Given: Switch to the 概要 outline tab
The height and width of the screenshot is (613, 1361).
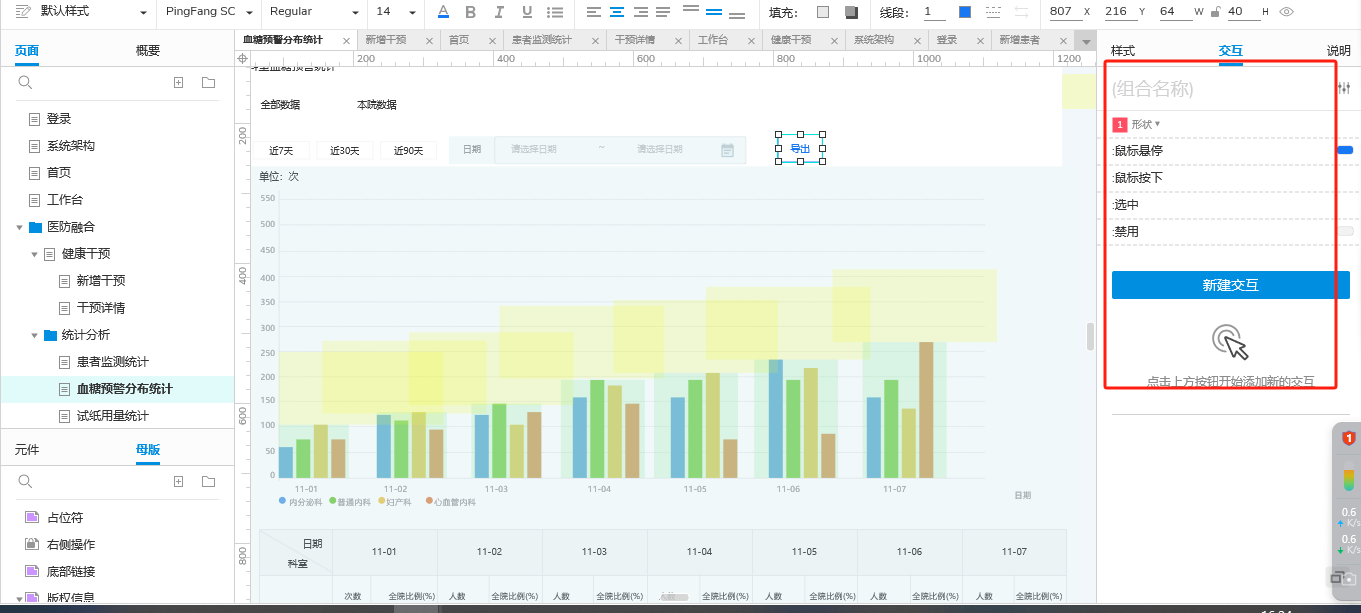Looking at the screenshot, I should click(148, 50).
